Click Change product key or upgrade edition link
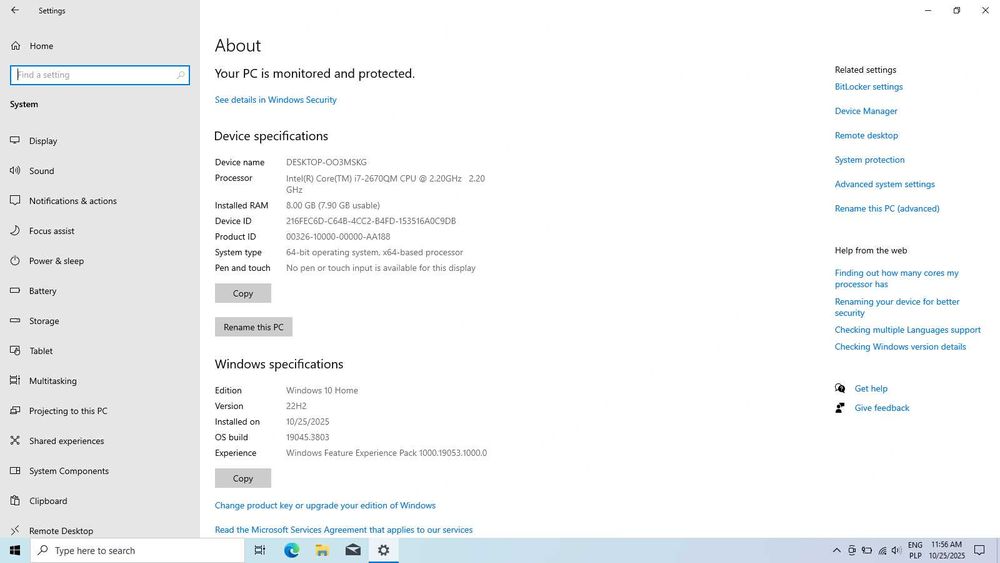The width and height of the screenshot is (1000, 563). (x=325, y=505)
